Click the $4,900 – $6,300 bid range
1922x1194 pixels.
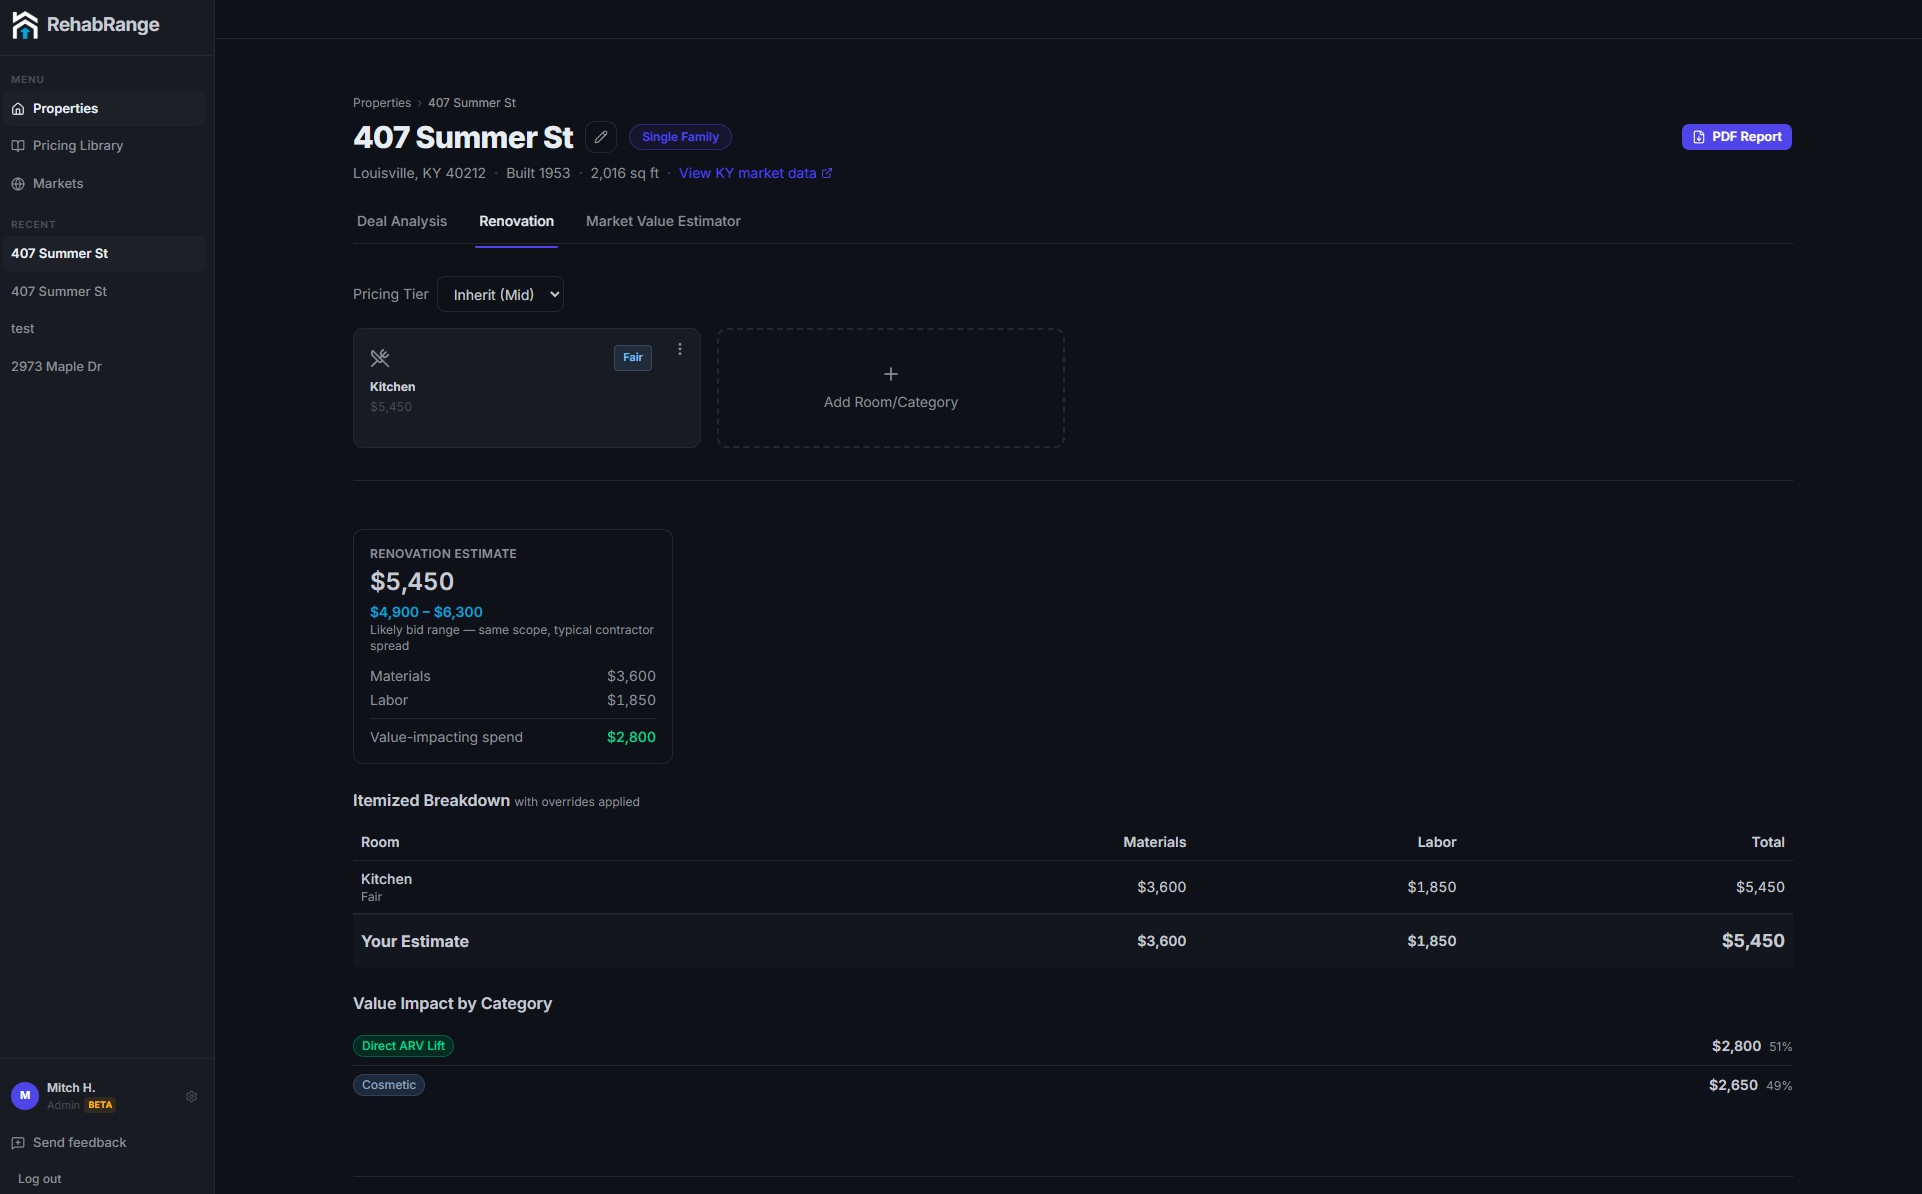(x=426, y=612)
